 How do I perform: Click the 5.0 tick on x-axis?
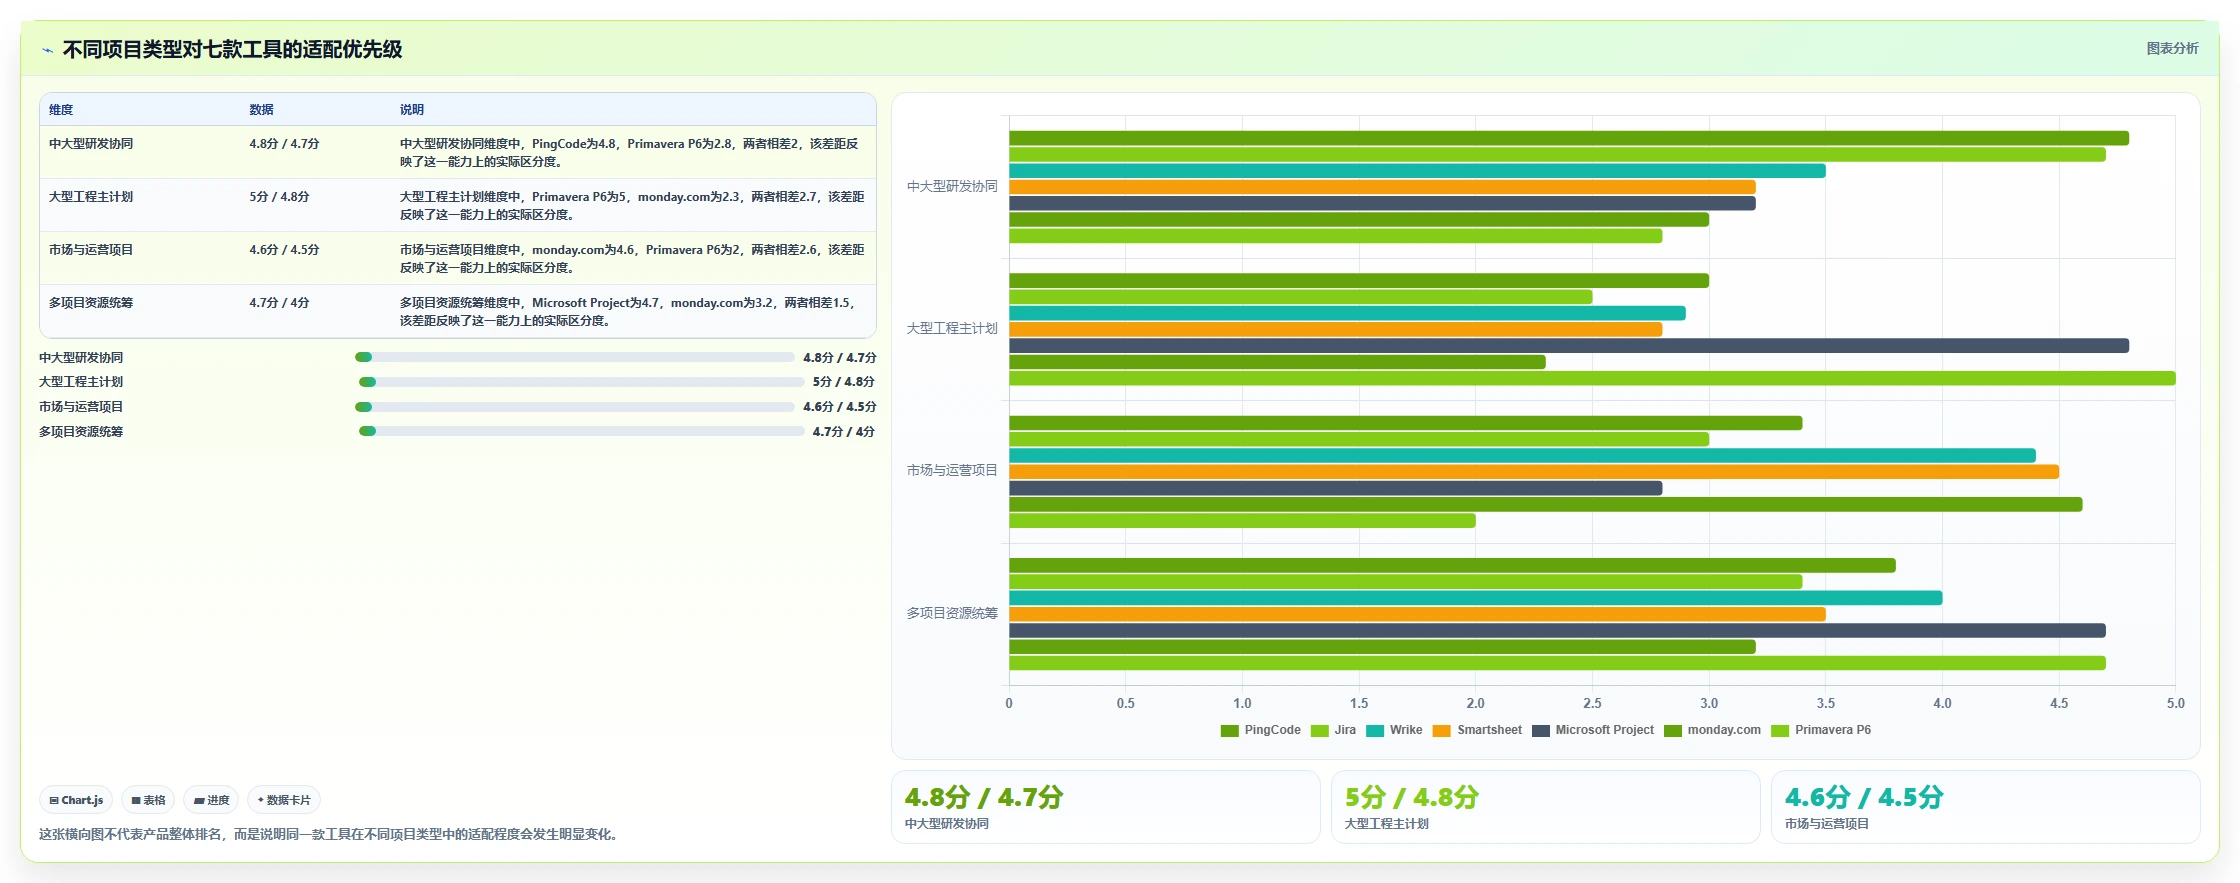click(2175, 704)
